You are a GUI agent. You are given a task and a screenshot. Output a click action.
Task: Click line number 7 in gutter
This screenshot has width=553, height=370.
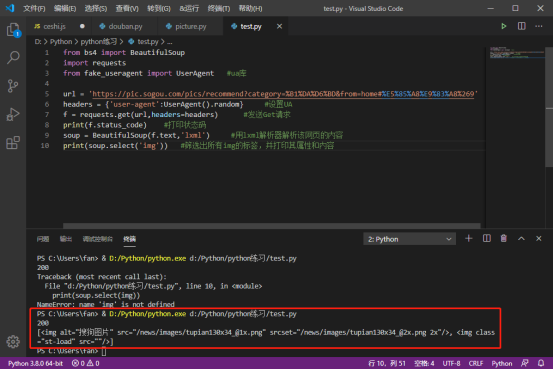click(x=47, y=115)
